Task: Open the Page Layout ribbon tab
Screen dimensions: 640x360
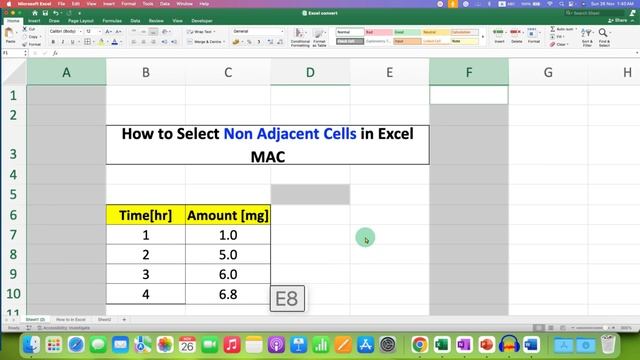Action: pyautogui.click(x=81, y=21)
